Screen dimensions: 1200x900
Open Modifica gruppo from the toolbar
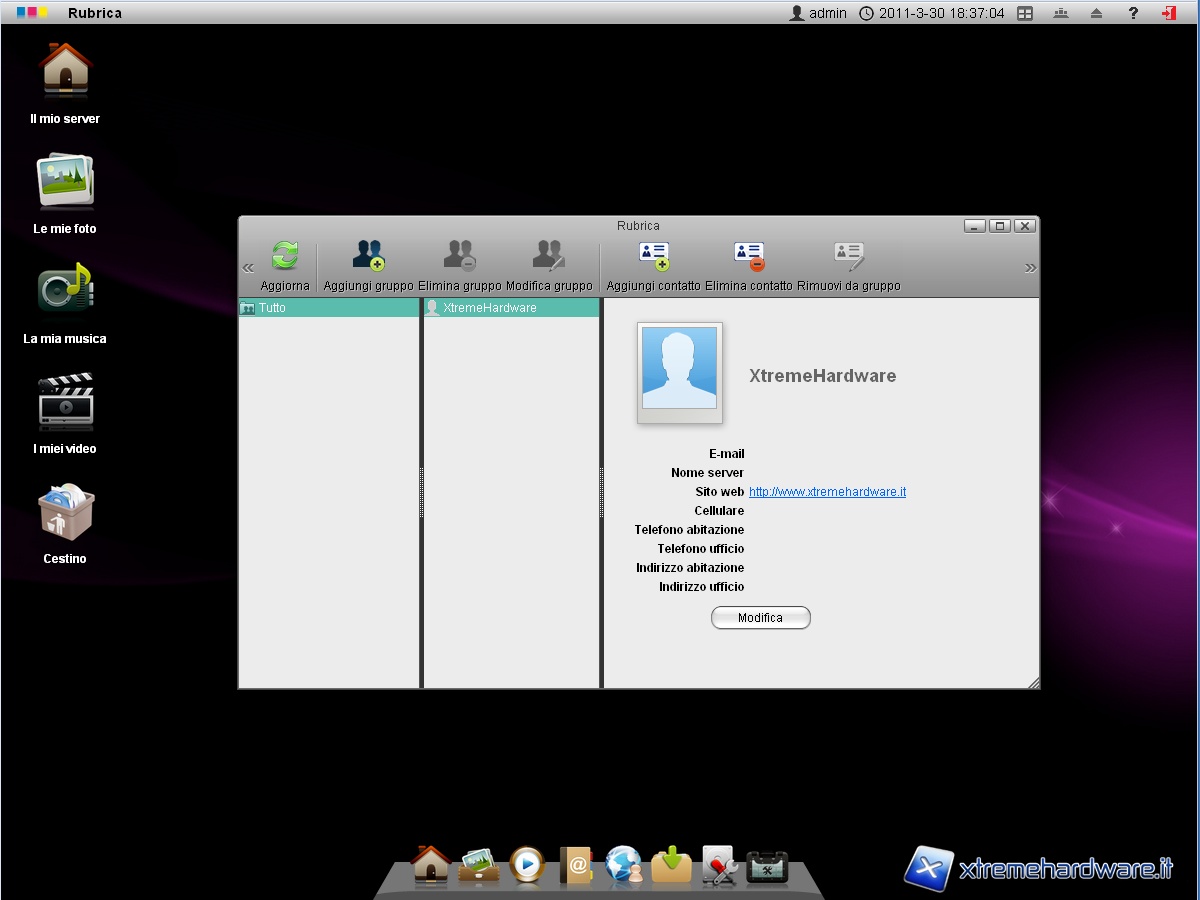coord(549,257)
